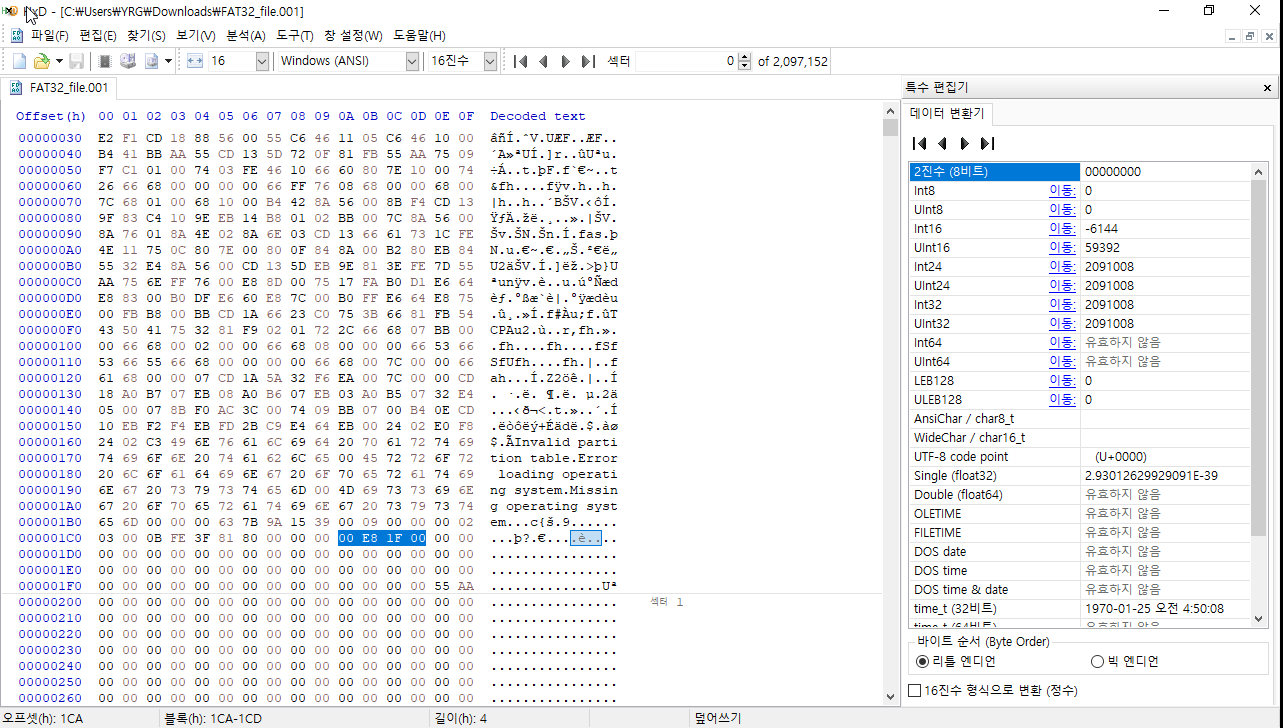Open the 도구(T) menu
This screenshot has width=1283, height=728.
point(295,35)
